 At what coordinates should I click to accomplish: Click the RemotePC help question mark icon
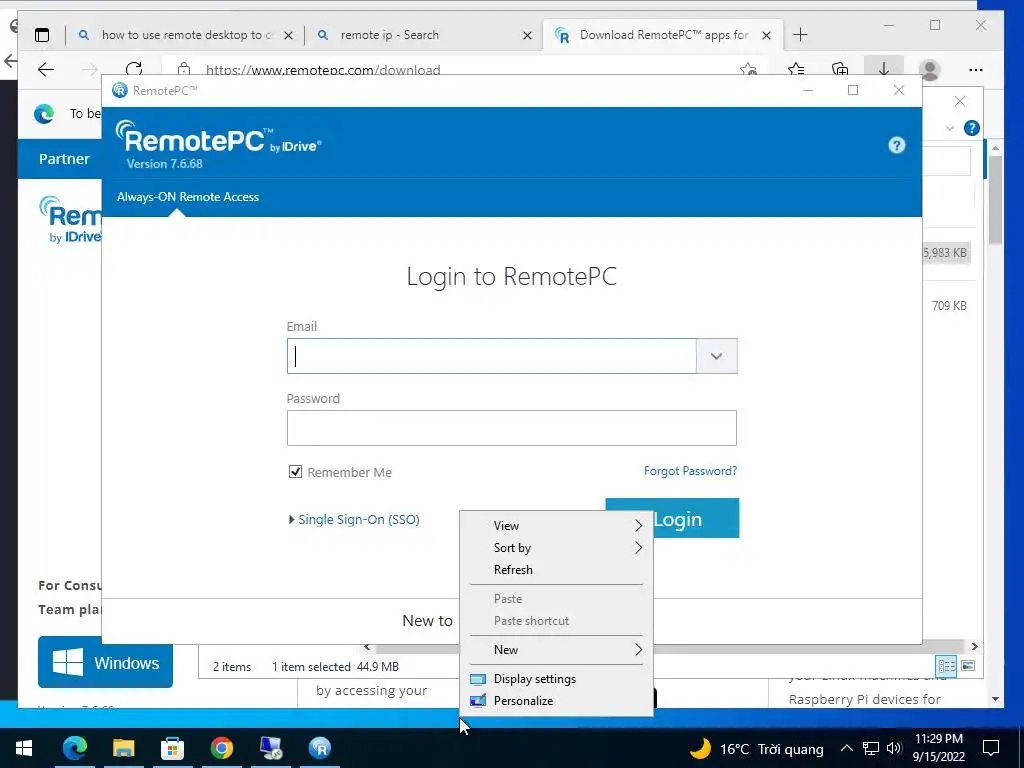coord(897,145)
